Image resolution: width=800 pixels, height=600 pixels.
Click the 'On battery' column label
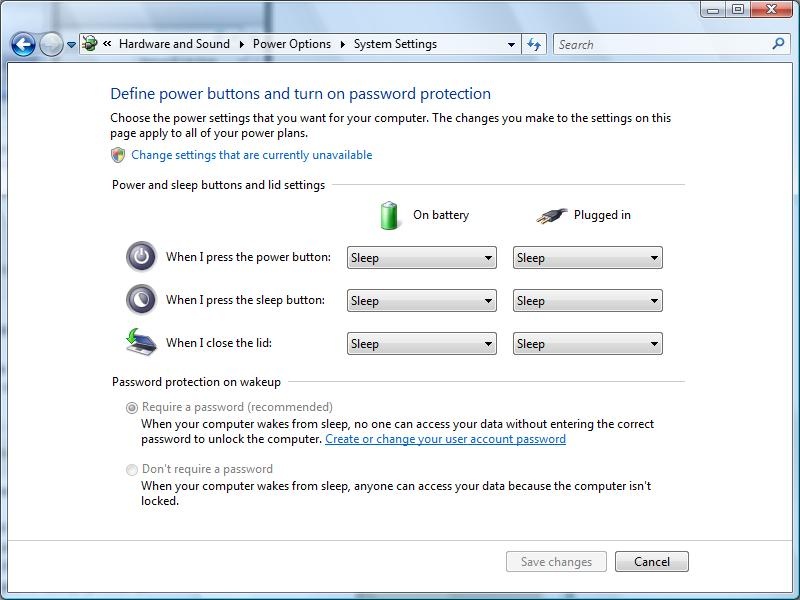(x=441, y=215)
